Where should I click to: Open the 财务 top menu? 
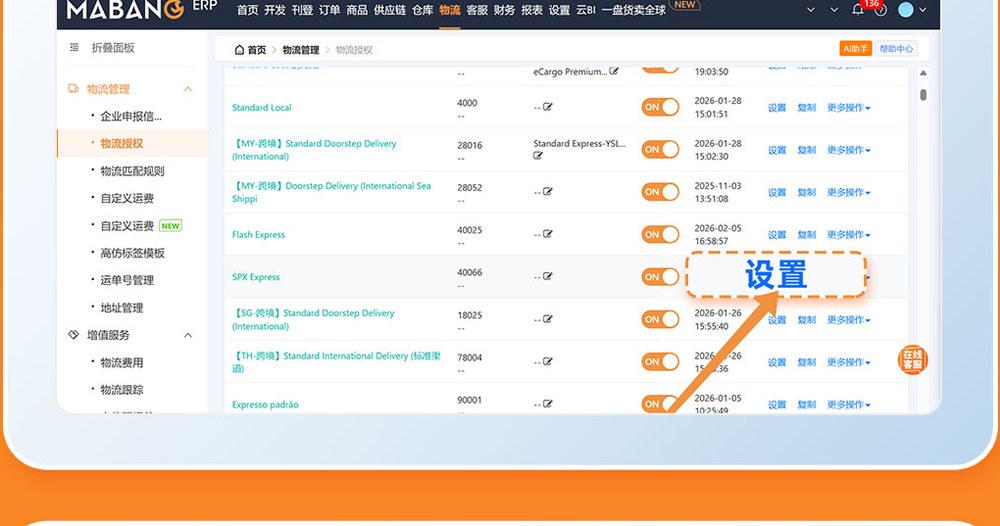click(x=504, y=10)
